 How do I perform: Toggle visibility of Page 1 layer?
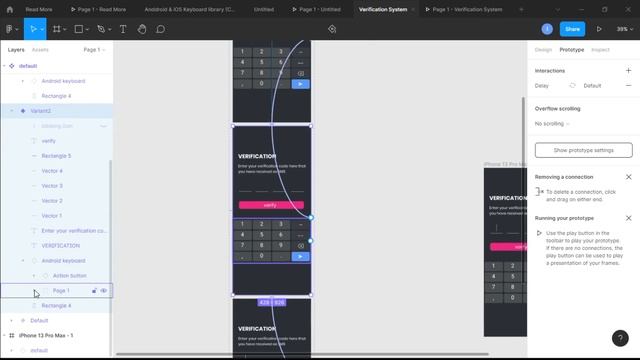pyautogui.click(x=104, y=291)
